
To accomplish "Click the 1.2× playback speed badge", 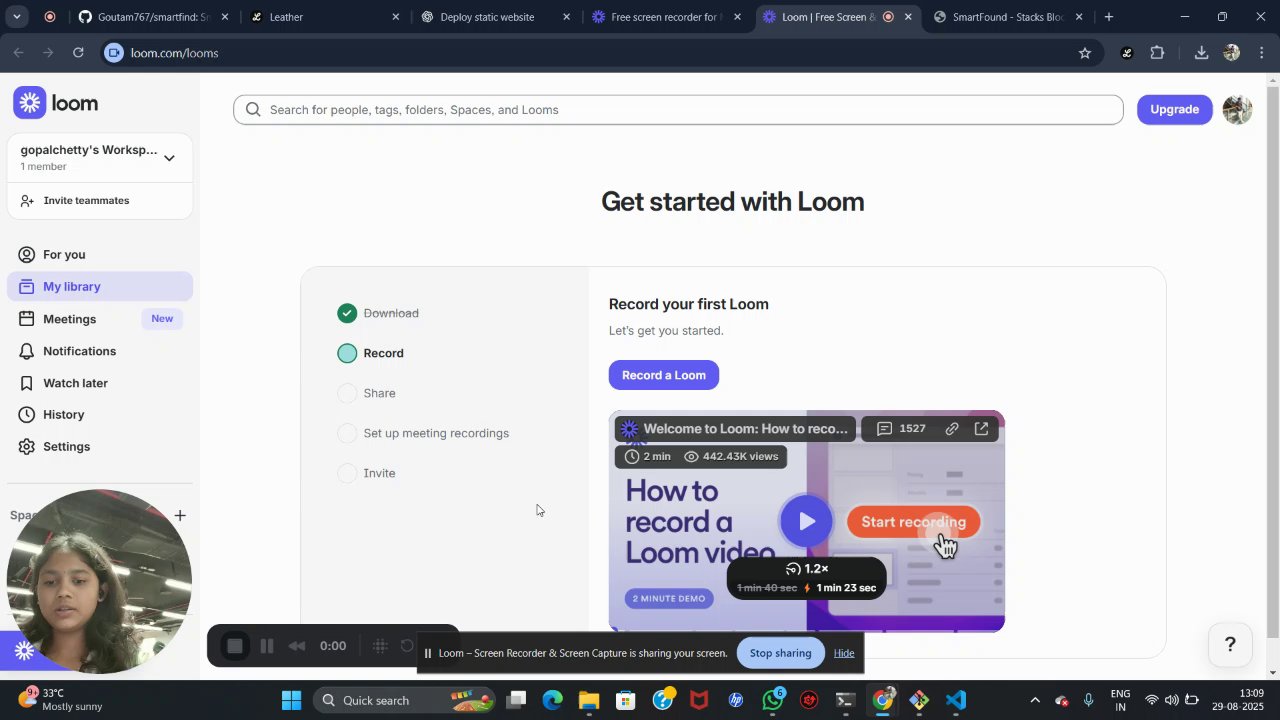I will (807, 568).
